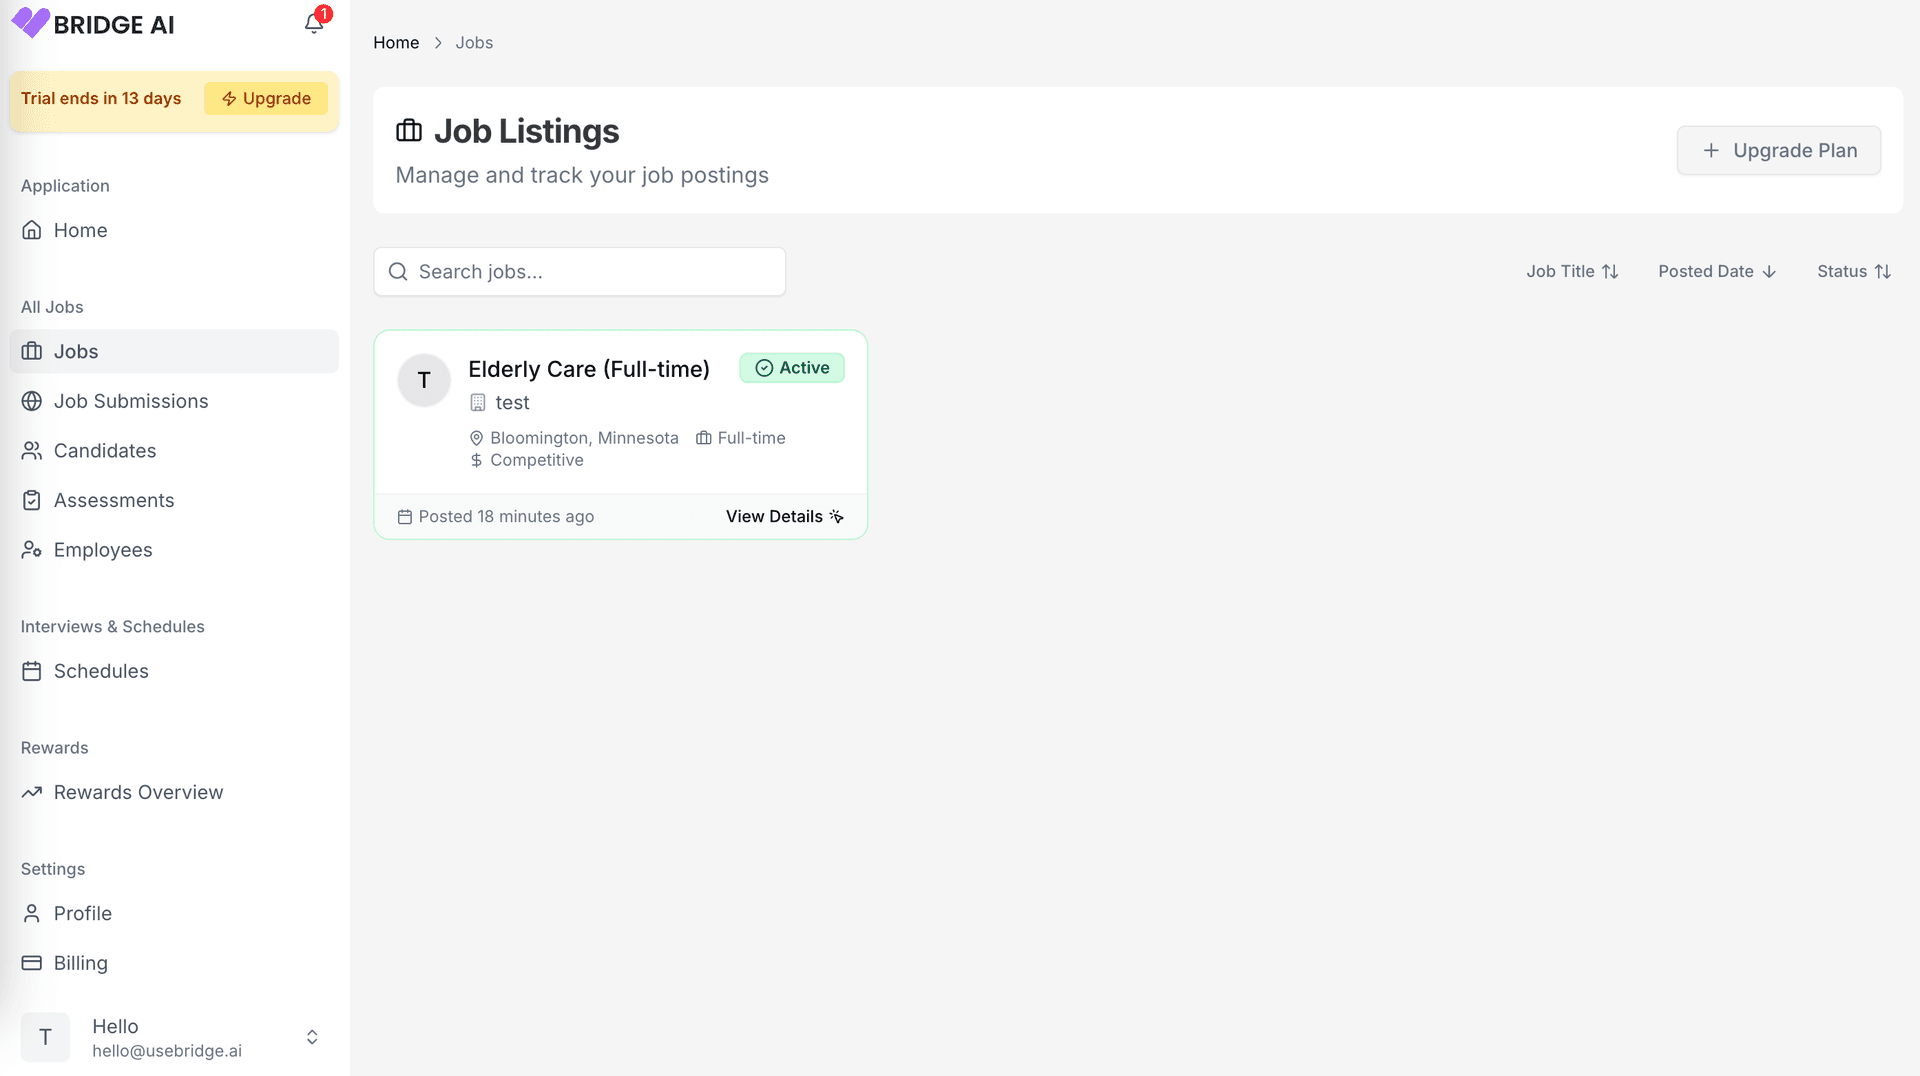Expand the user account menu chevron
This screenshot has height=1076, width=1920.
tap(311, 1037)
